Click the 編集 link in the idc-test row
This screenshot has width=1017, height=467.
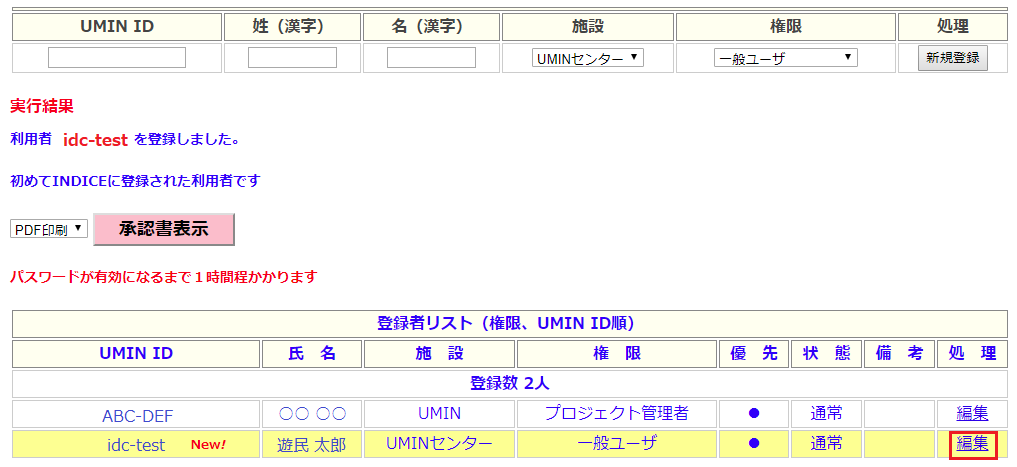click(972, 444)
